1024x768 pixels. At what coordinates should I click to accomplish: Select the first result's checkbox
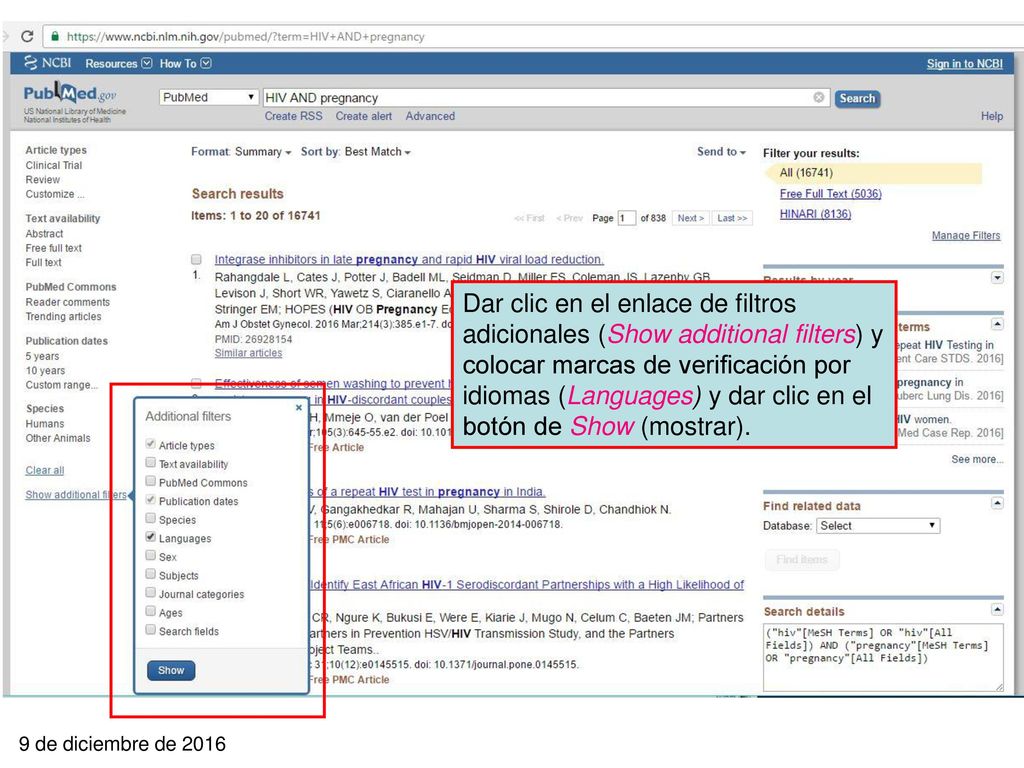click(196, 259)
